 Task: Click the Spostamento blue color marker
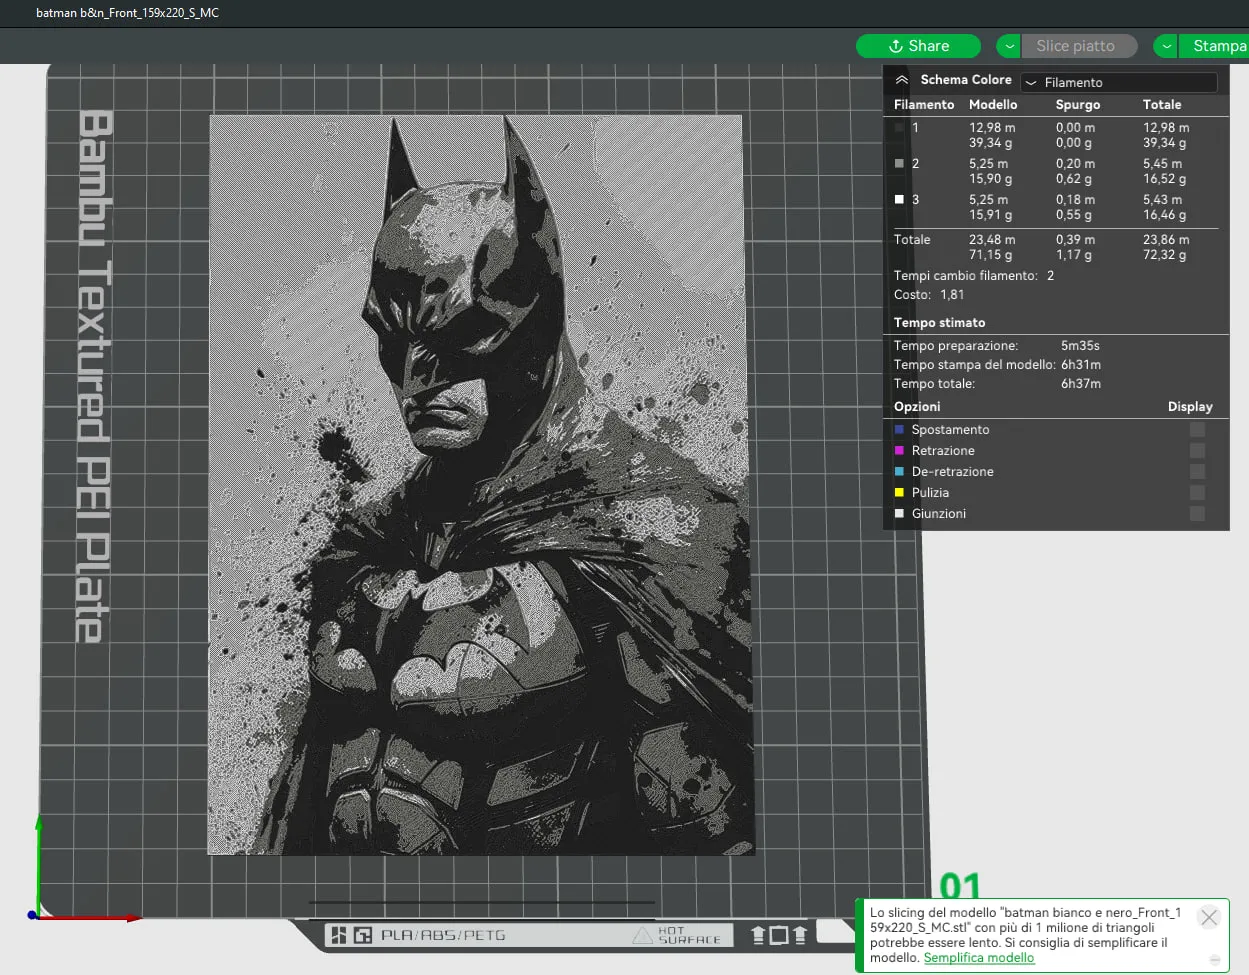pyautogui.click(x=899, y=429)
